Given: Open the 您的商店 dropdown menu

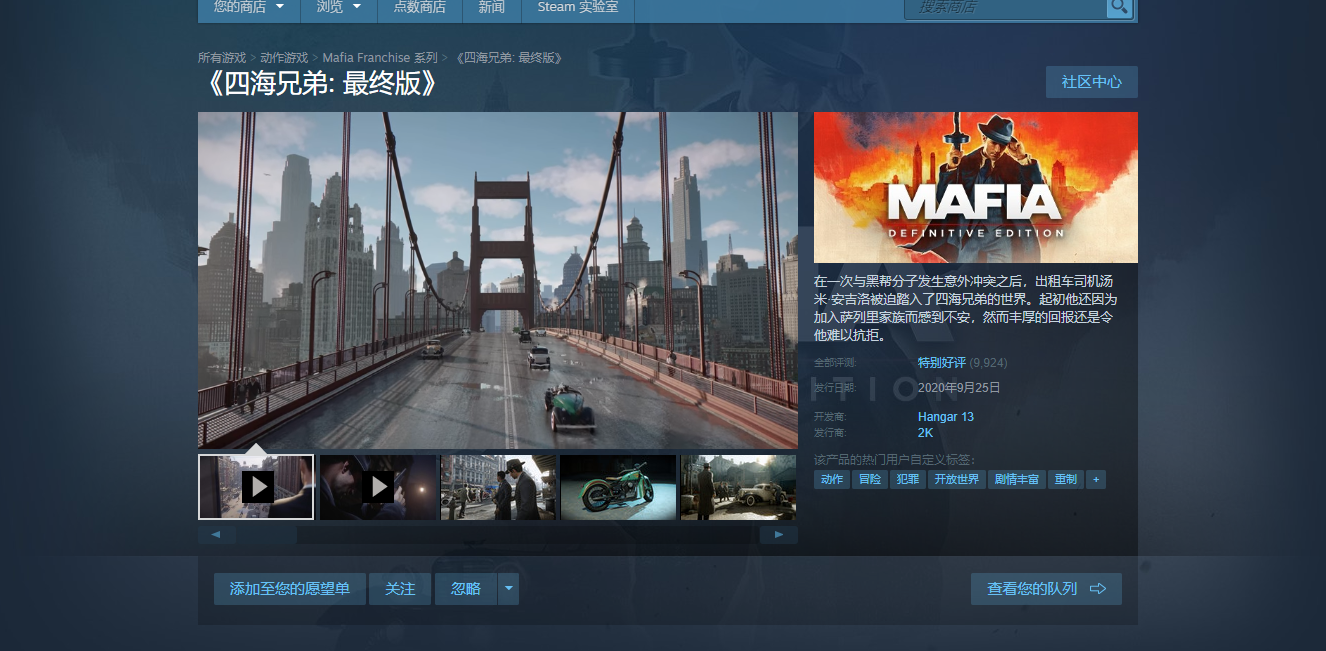Looking at the screenshot, I should click(x=249, y=8).
